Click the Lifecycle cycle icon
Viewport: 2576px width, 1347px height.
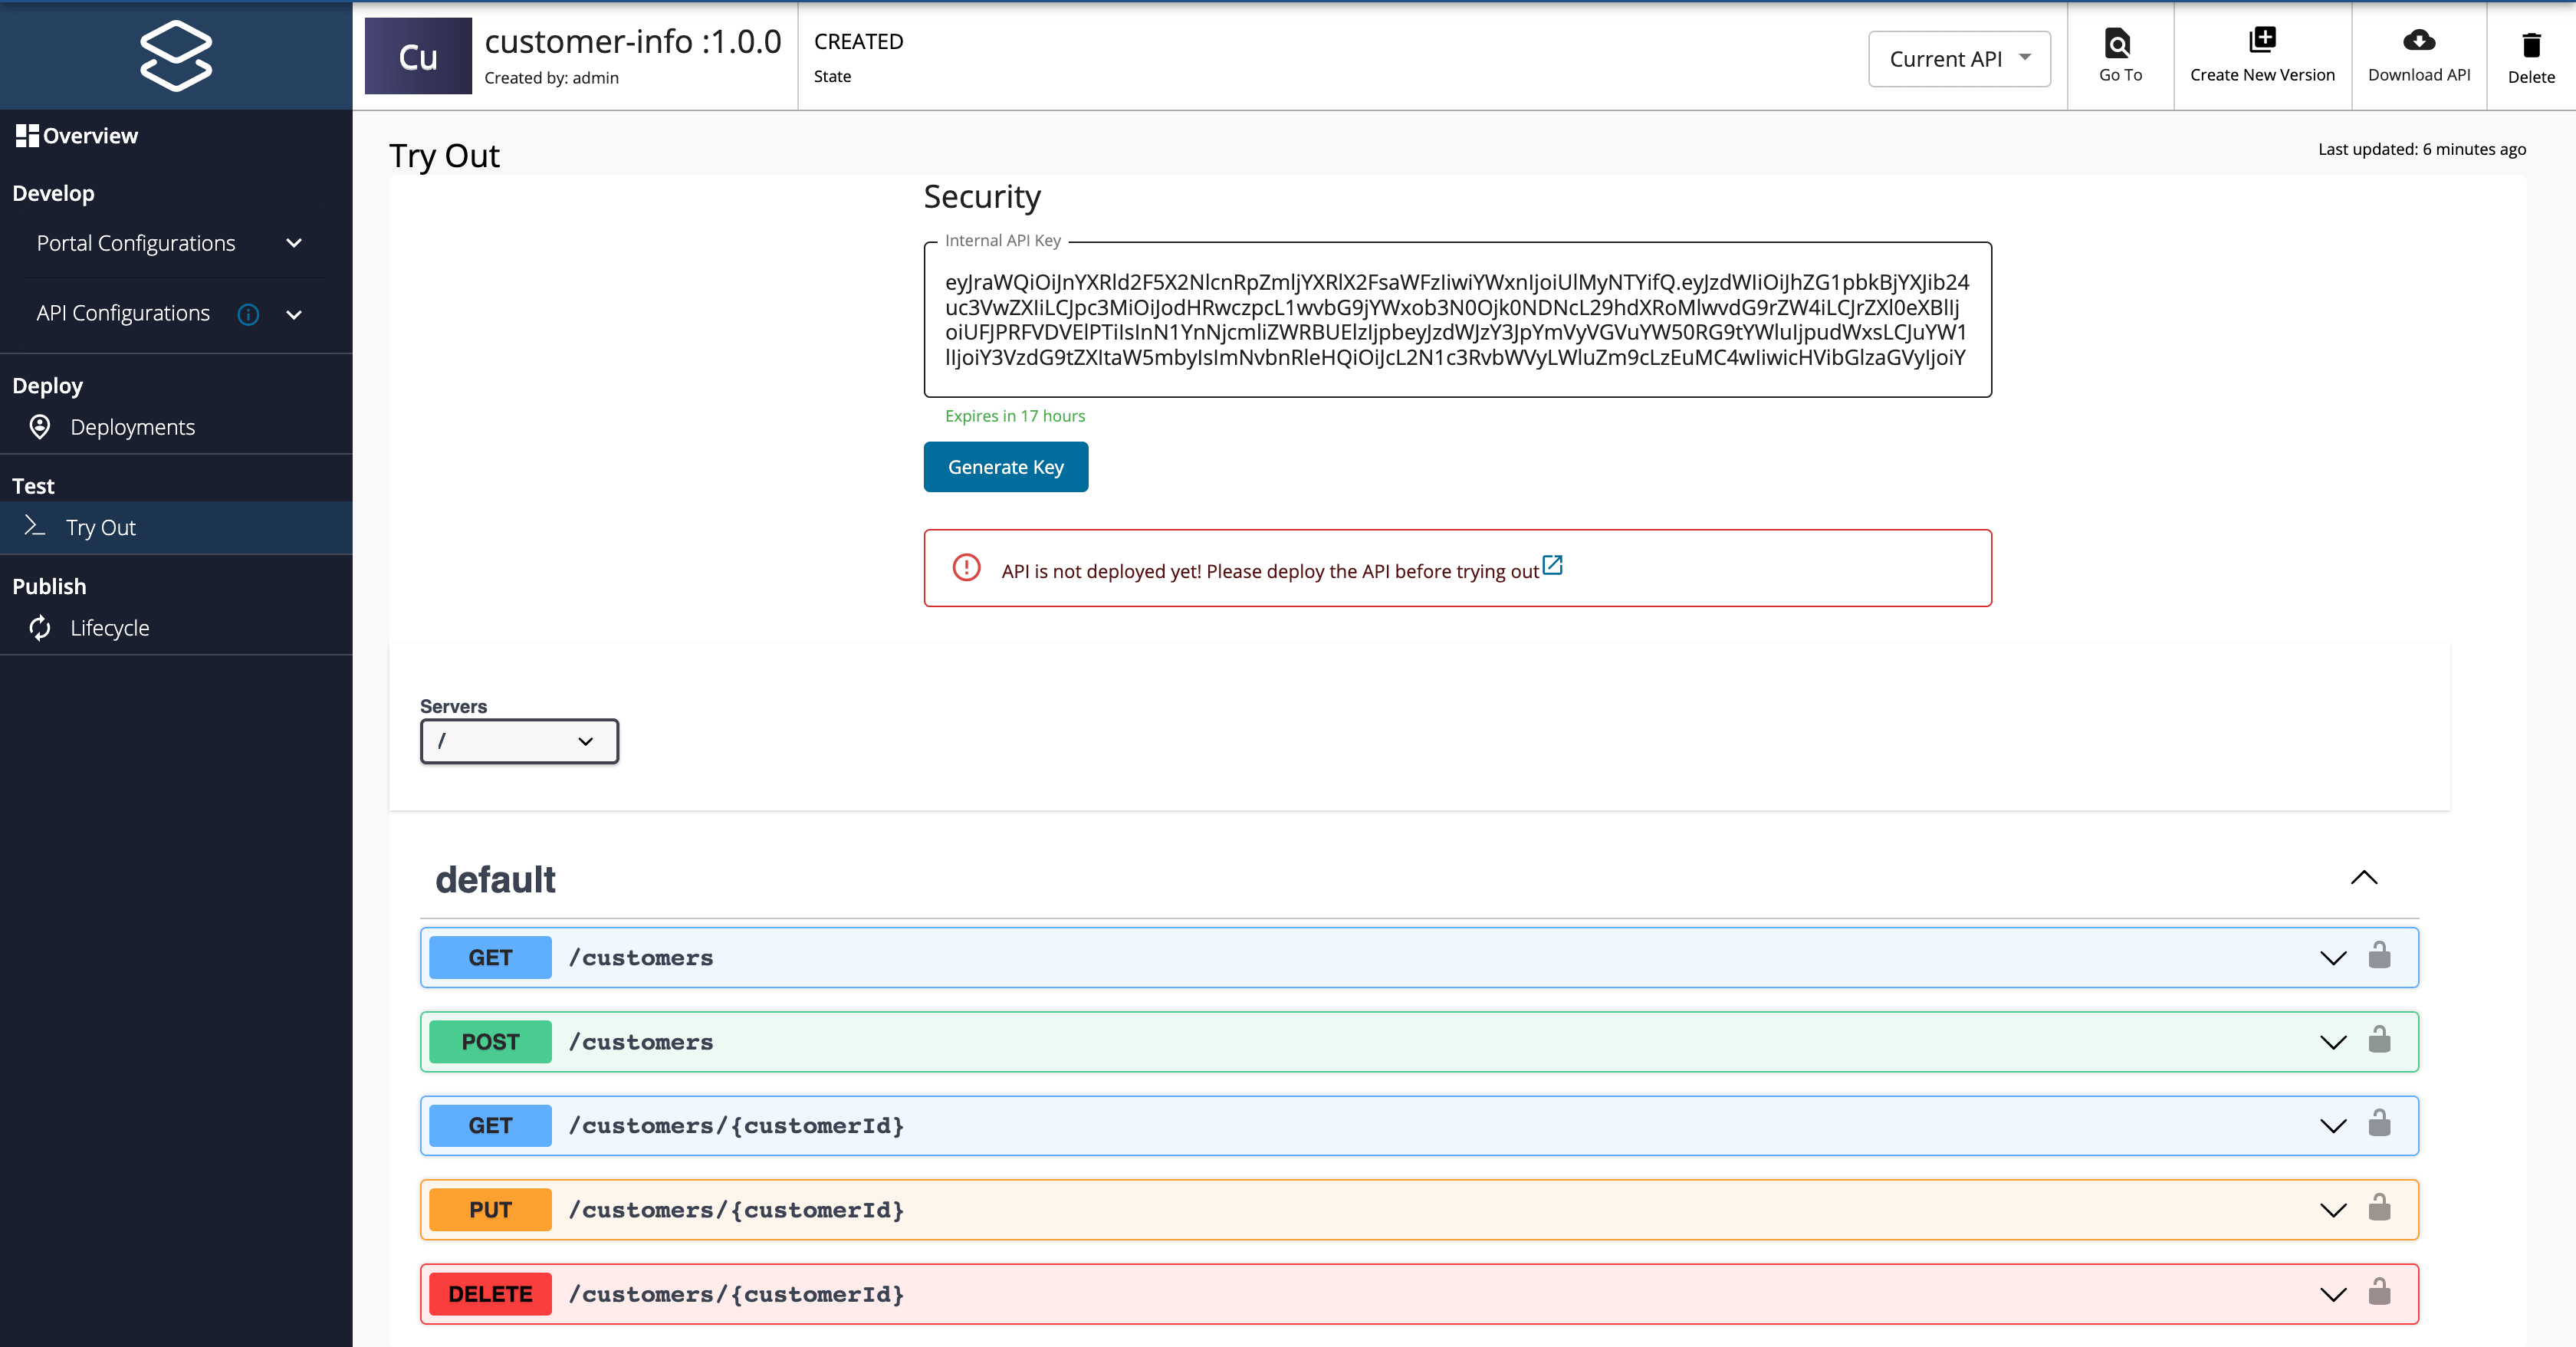40,628
